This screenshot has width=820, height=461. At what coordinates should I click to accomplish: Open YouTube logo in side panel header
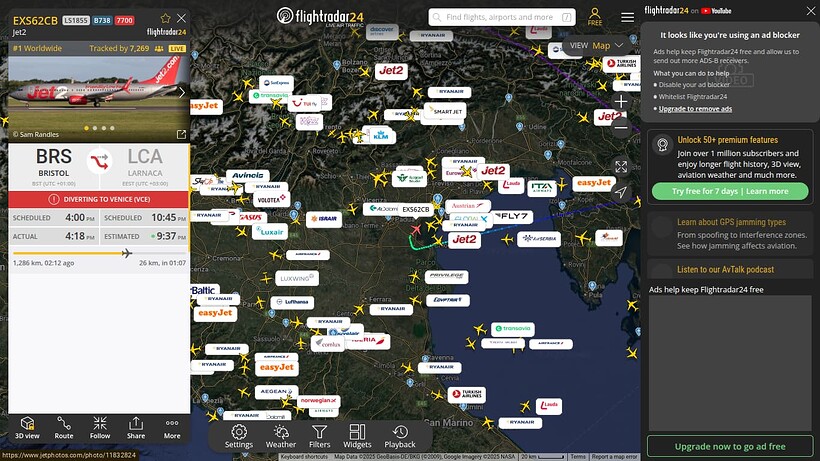point(716,10)
